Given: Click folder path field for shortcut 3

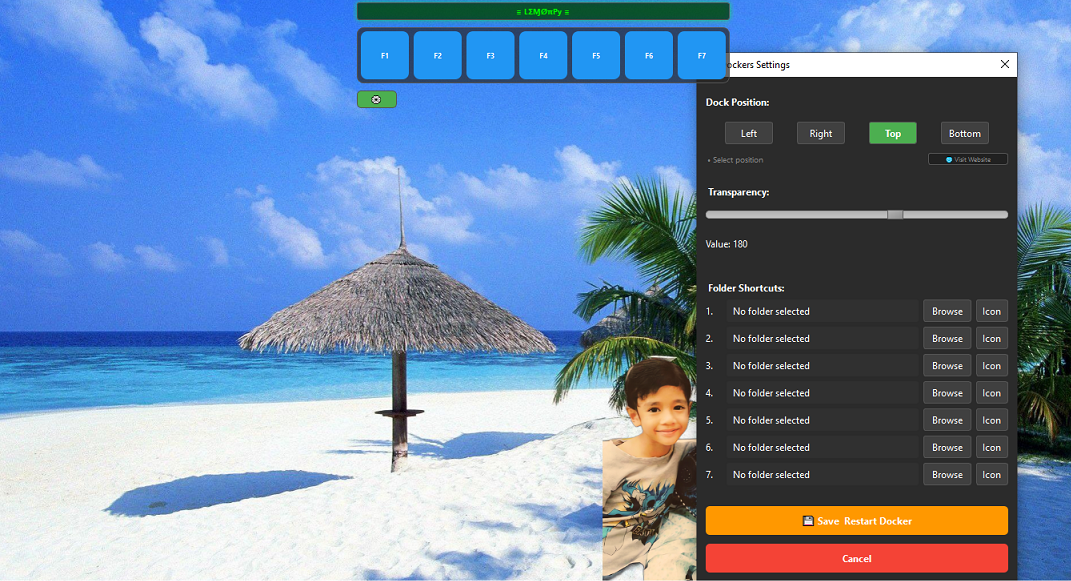Looking at the screenshot, I should (x=822, y=366).
